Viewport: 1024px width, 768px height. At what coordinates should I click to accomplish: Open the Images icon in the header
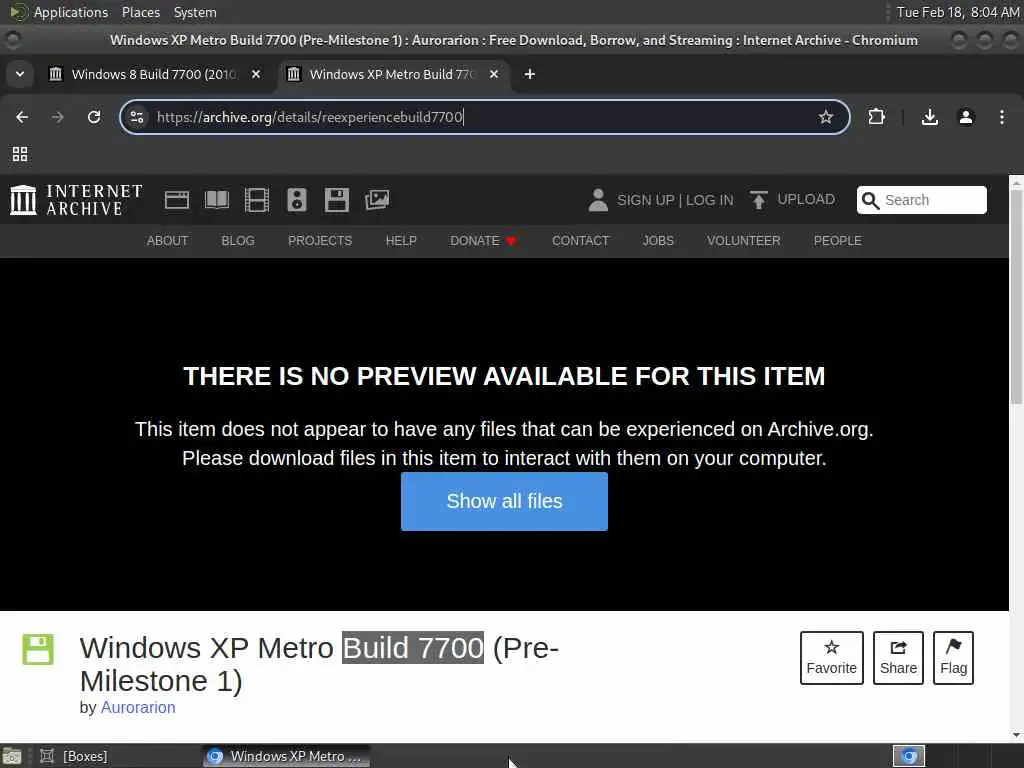click(x=377, y=200)
